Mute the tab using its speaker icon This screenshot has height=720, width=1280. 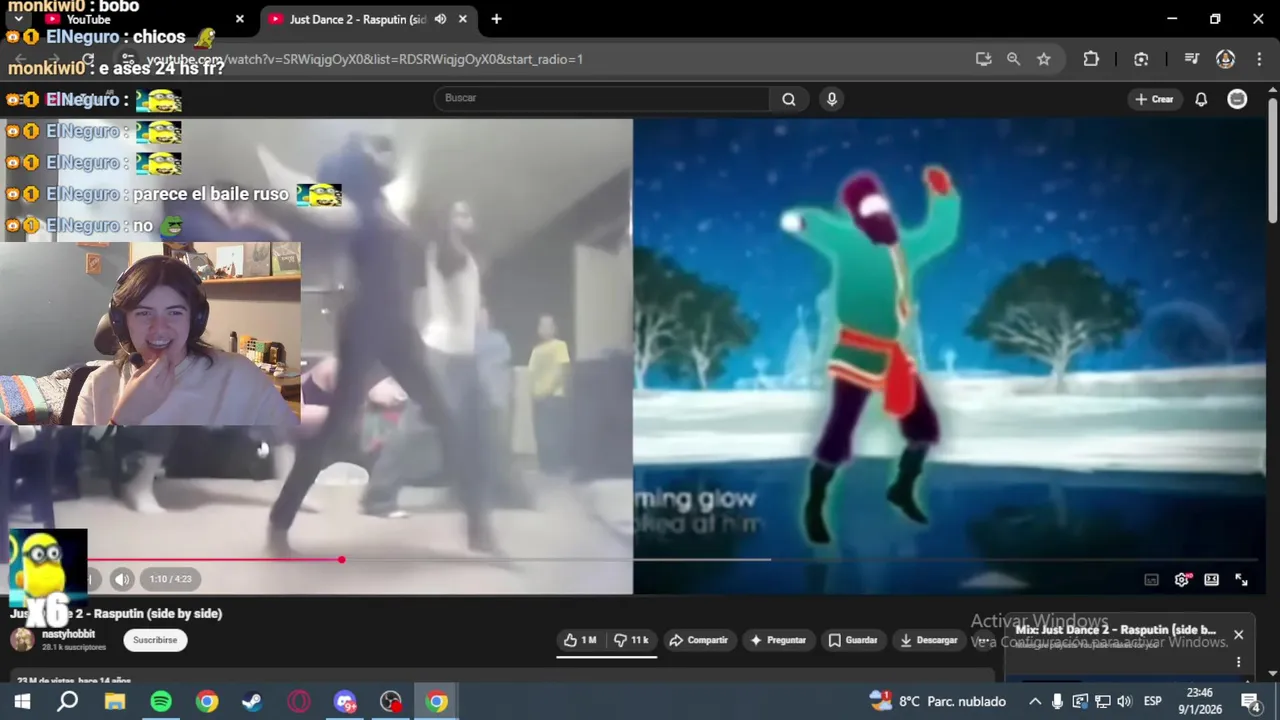pos(440,19)
